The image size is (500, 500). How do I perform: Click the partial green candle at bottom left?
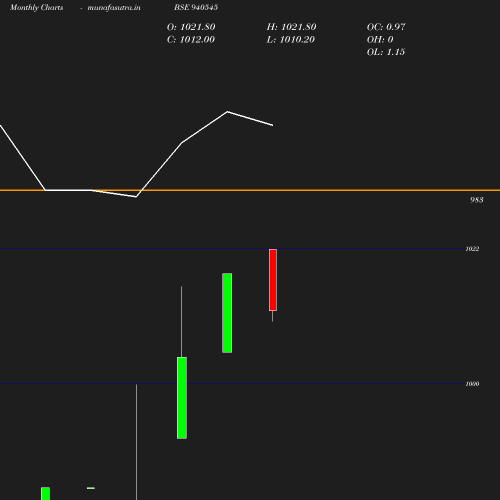click(x=45, y=493)
